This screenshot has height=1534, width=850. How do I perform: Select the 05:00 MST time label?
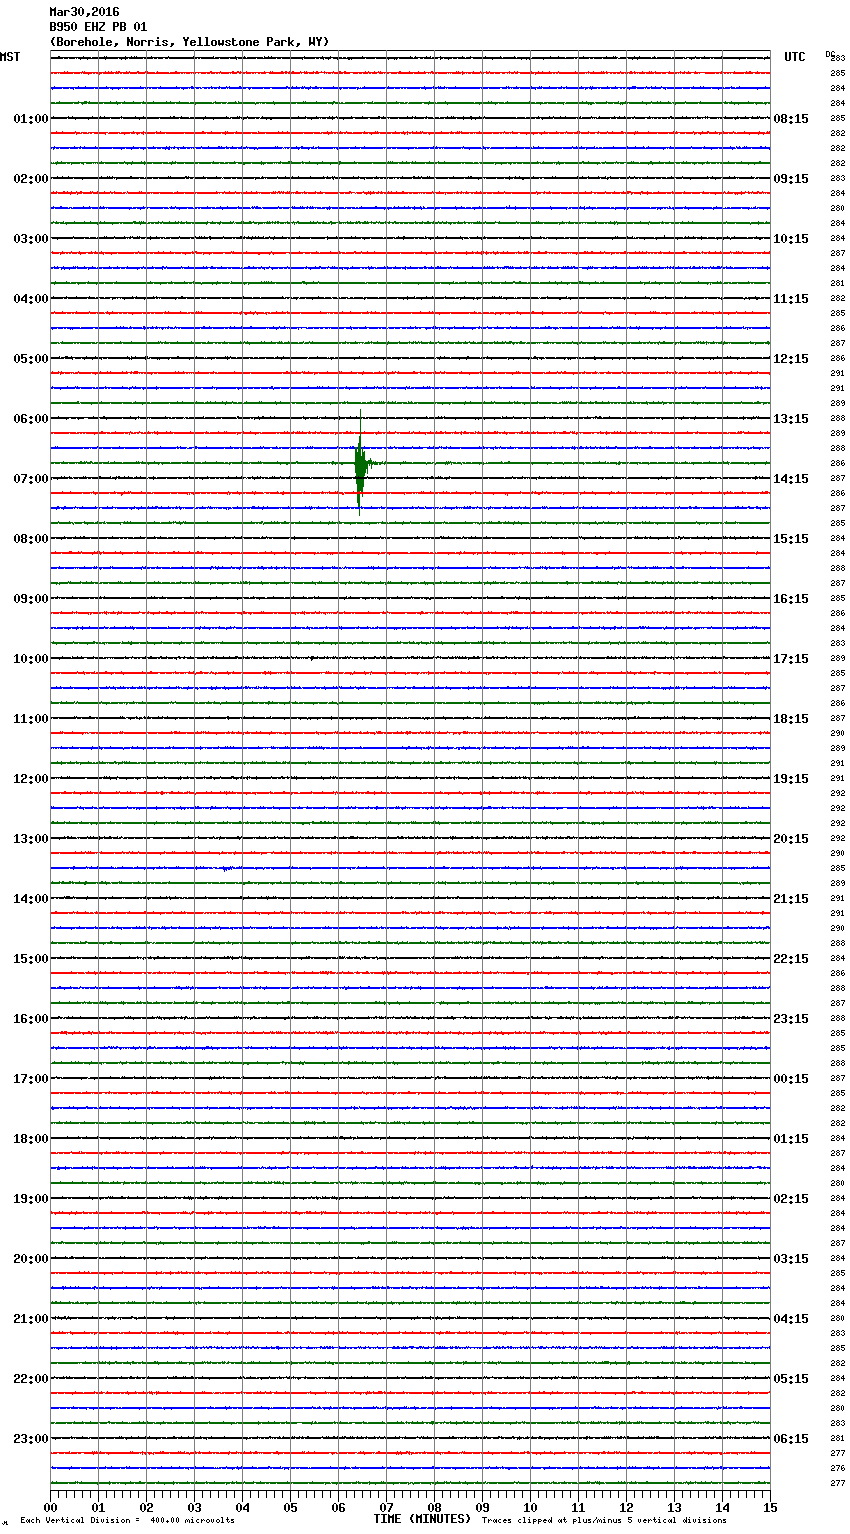pos(30,359)
